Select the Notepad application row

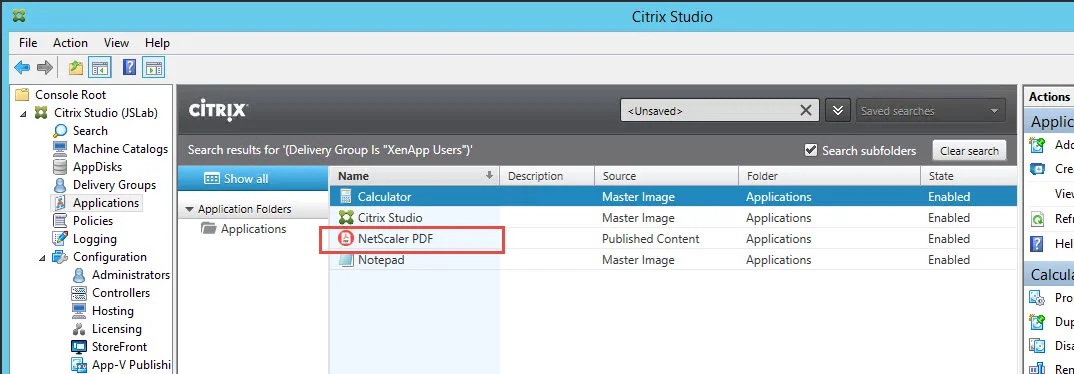click(673, 260)
